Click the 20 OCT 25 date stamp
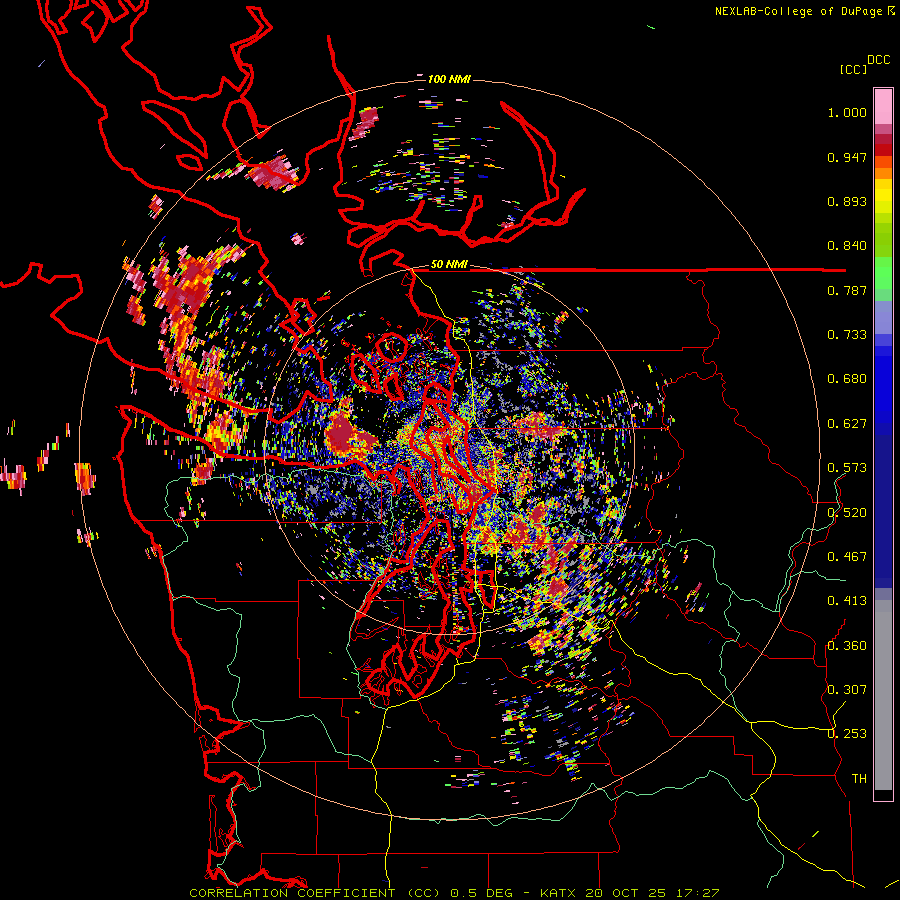Screen dimensions: 900x900 (x=626, y=893)
